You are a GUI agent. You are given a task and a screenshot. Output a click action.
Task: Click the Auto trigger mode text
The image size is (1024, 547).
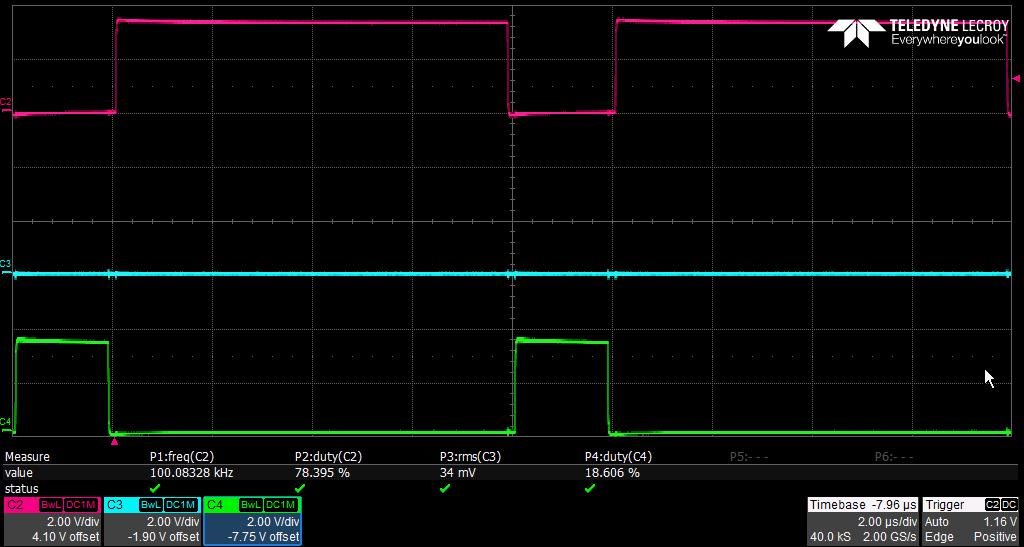click(x=936, y=522)
